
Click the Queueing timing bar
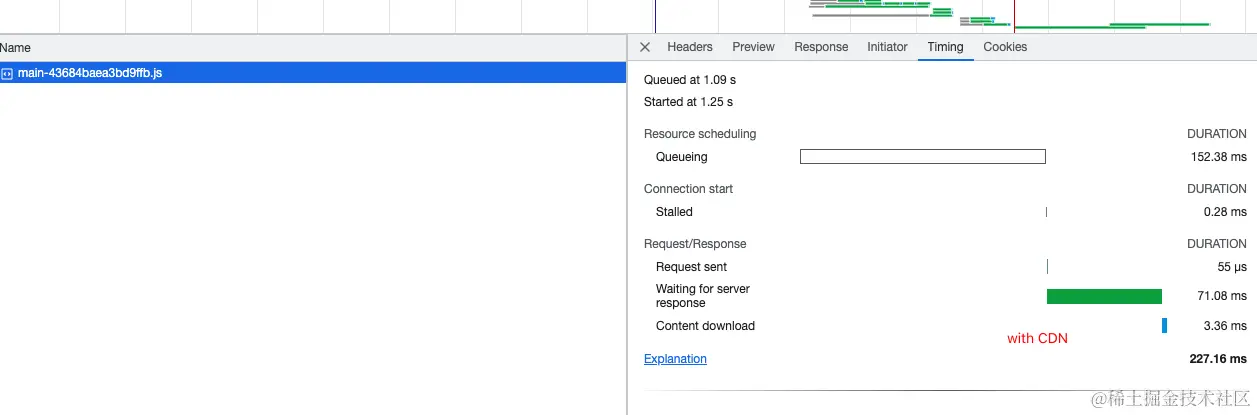click(x=922, y=157)
